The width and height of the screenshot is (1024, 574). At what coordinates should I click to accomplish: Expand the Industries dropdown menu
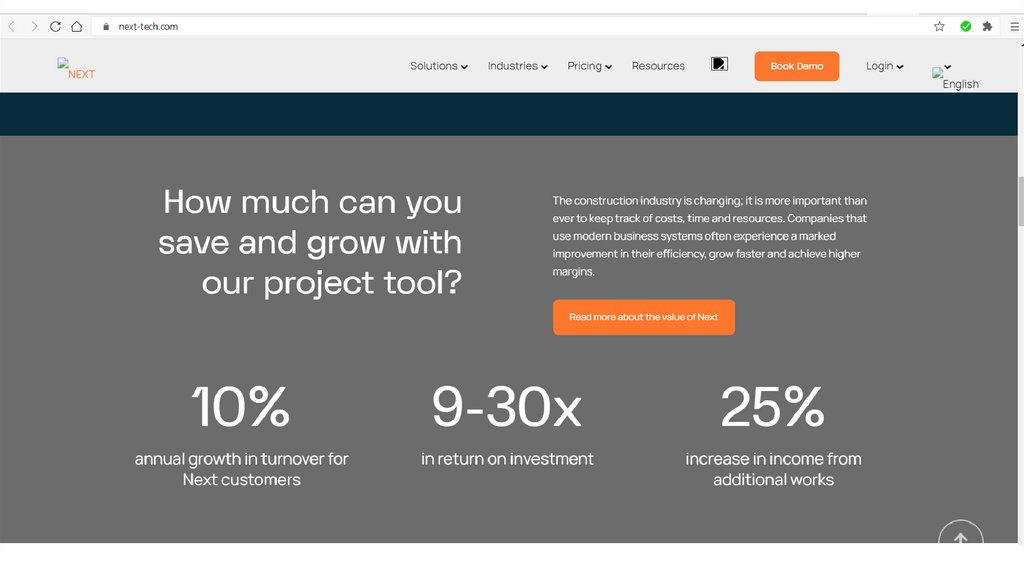(517, 66)
